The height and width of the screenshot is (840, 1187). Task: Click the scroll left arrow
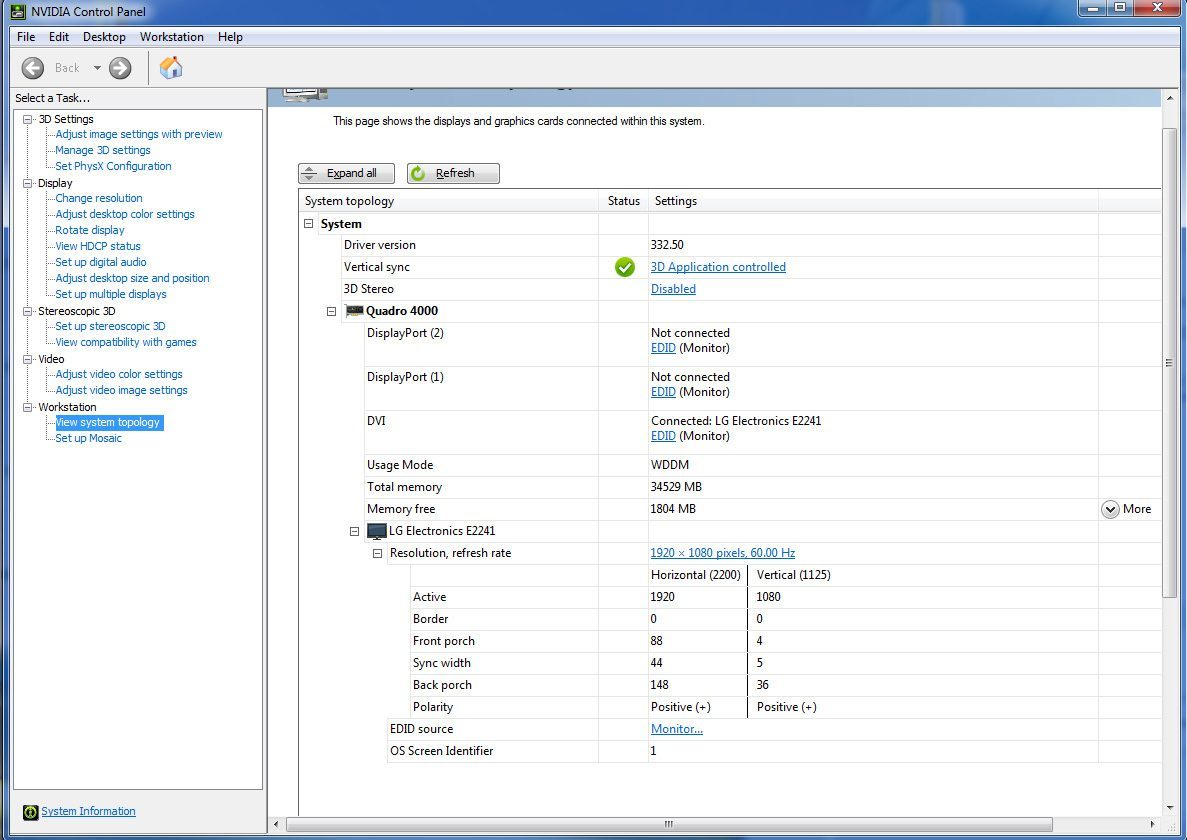point(276,824)
